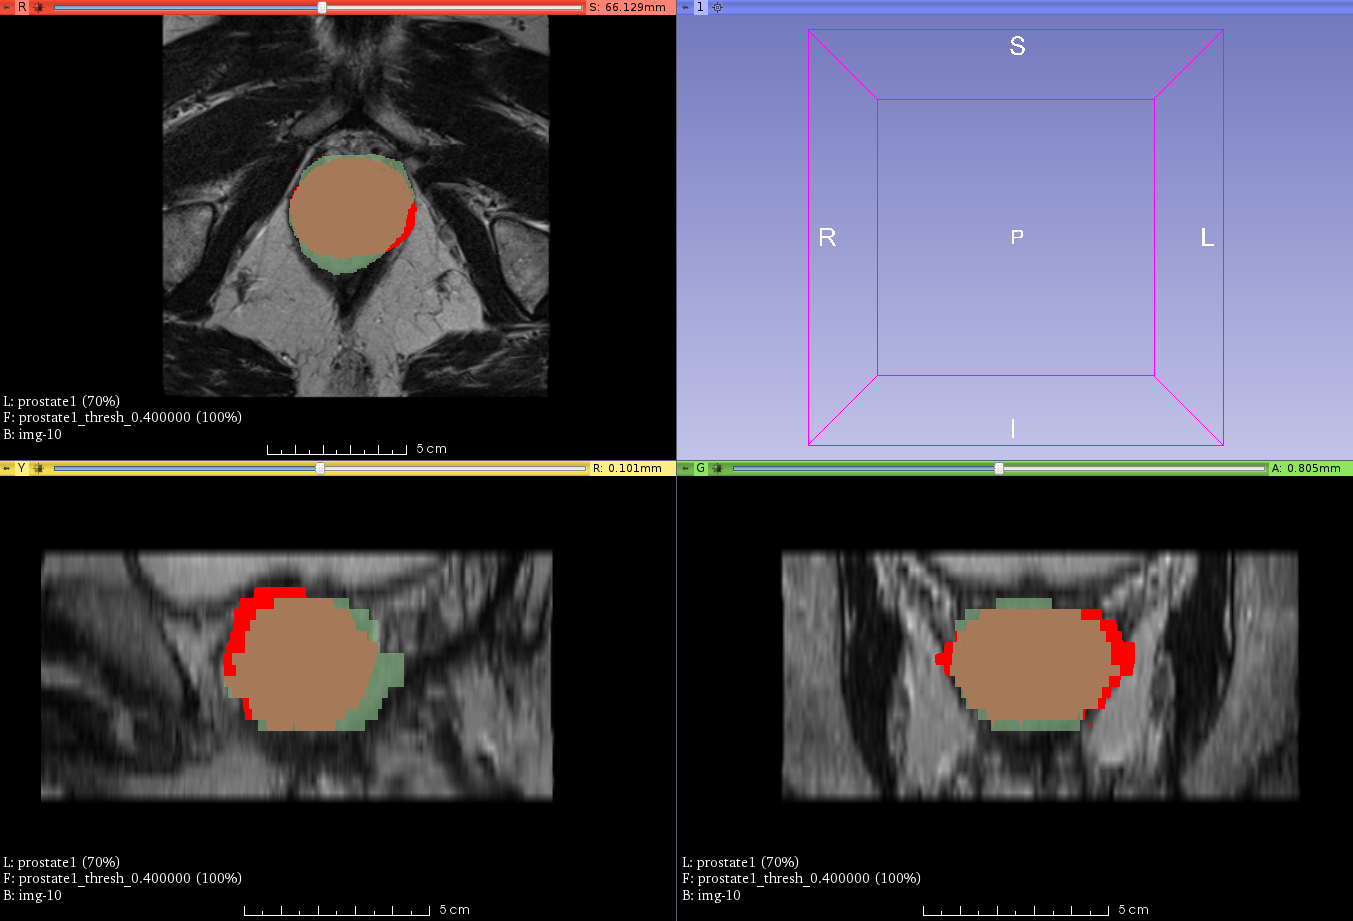Click the S: 66.129mm offset field
1353x921 pixels.
point(628,7)
